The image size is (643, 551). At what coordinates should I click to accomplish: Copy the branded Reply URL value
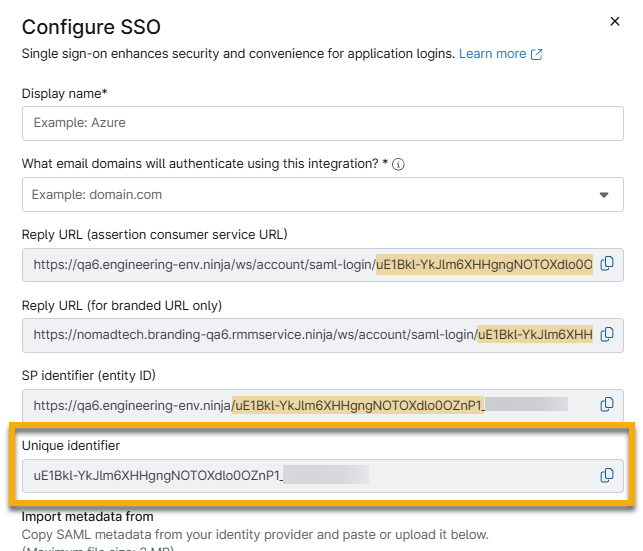(x=607, y=334)
